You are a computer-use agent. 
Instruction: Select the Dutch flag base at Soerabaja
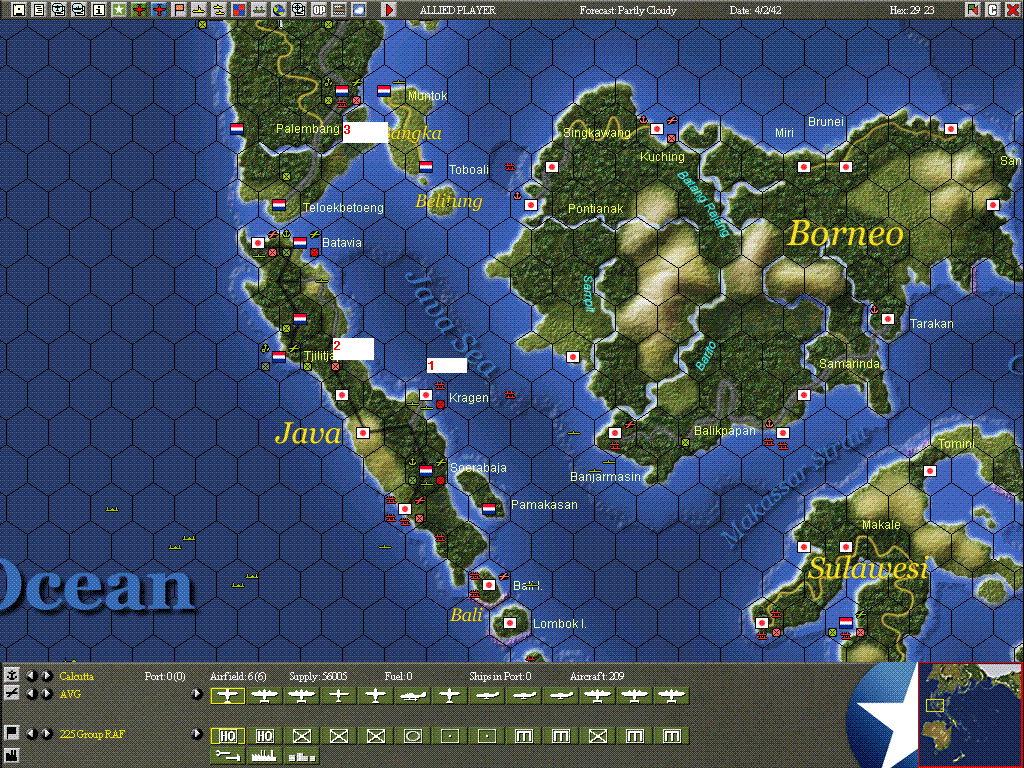tap(426, 470)
